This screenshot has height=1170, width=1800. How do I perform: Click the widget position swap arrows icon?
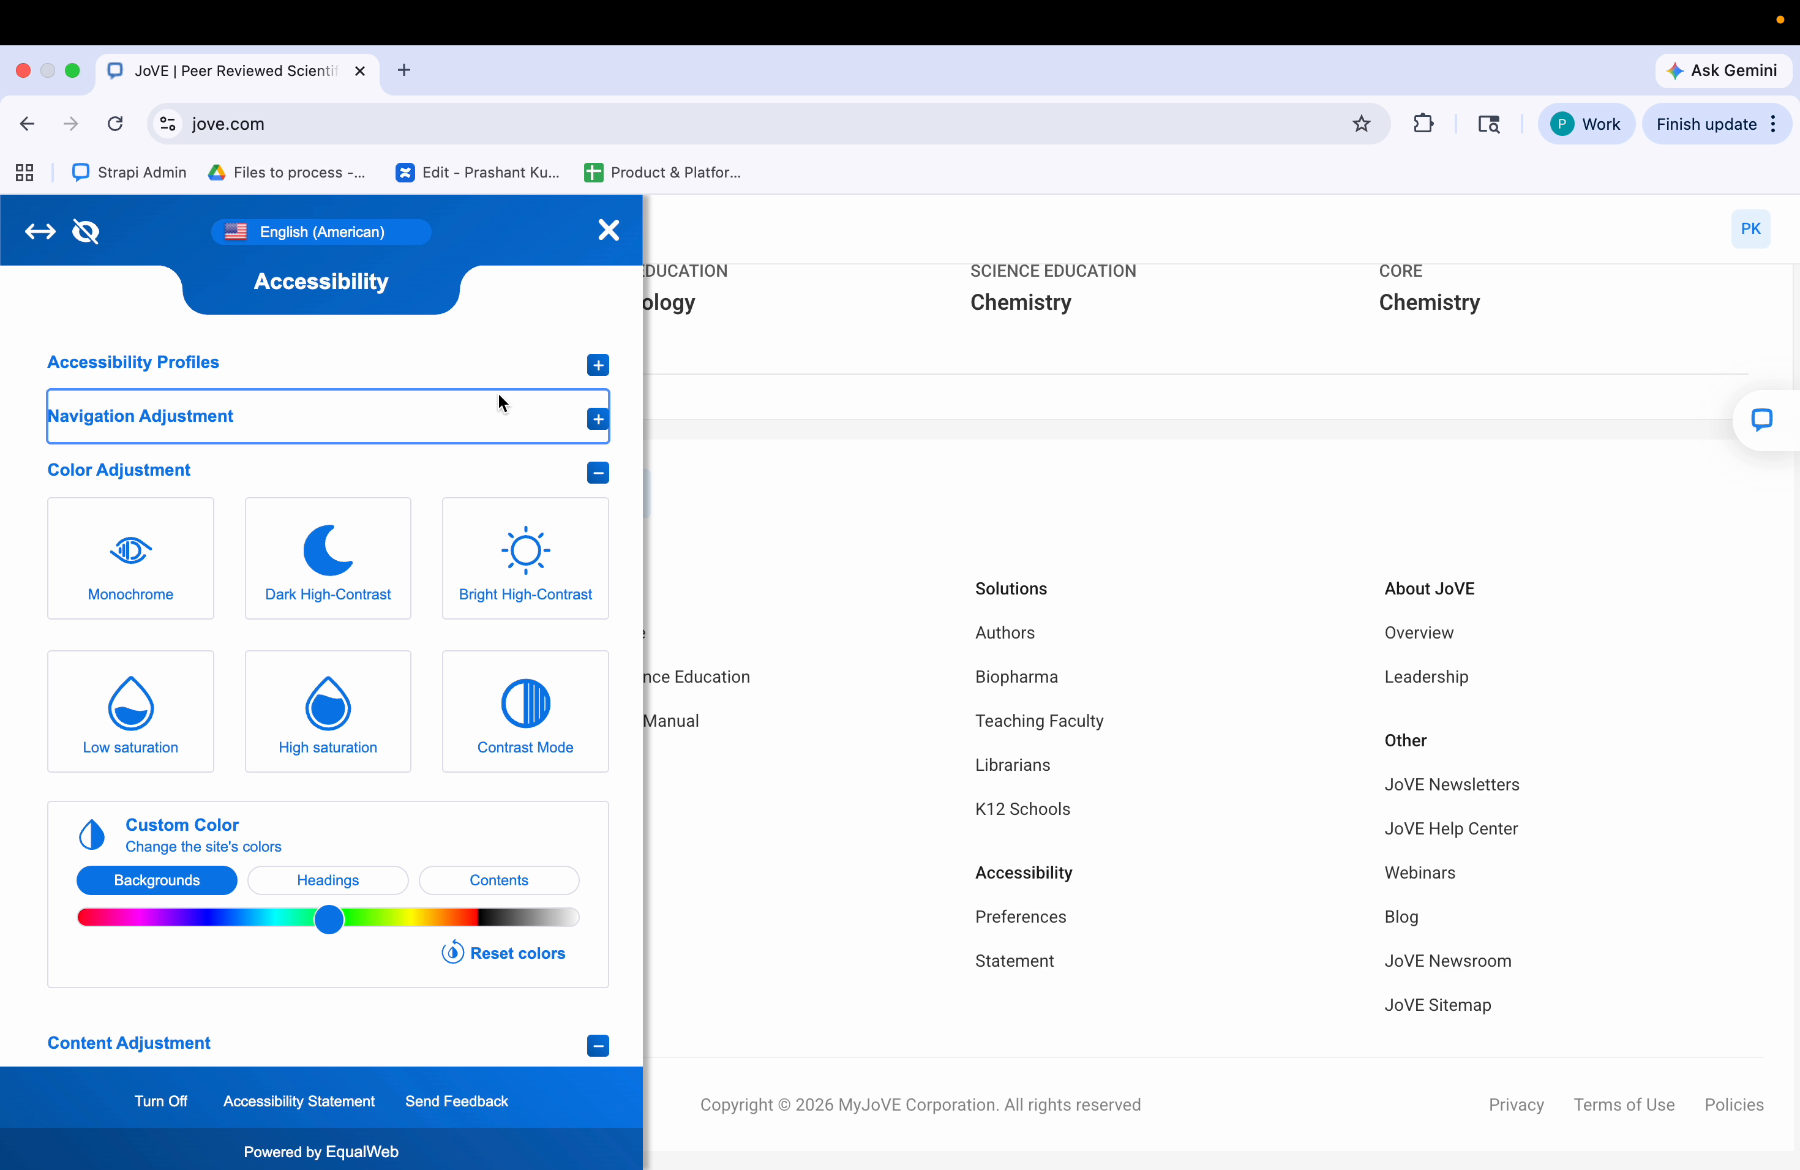click(40, 232)
